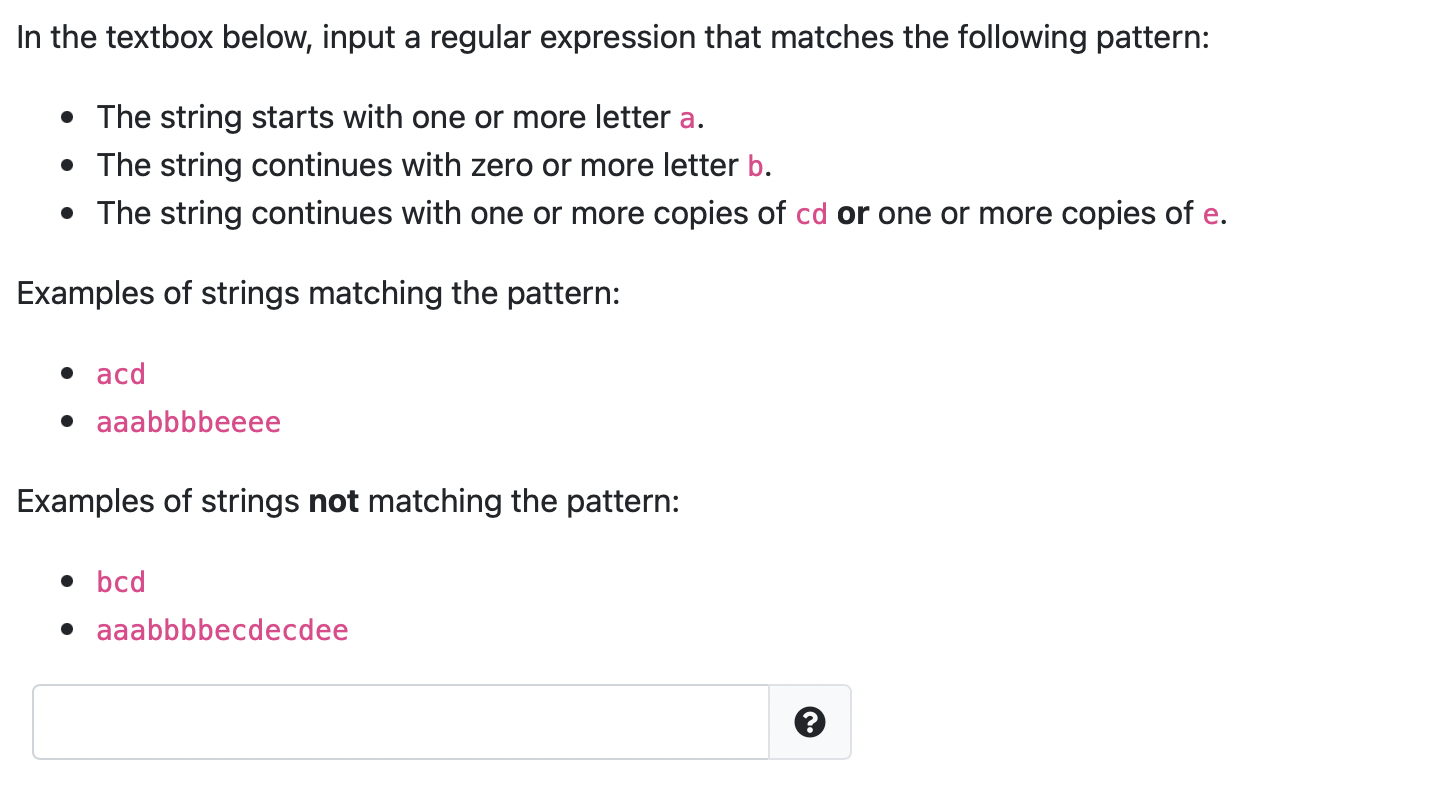Click the bold word "not"
The height and width of the screenshot is (806, 1456).
334,501
